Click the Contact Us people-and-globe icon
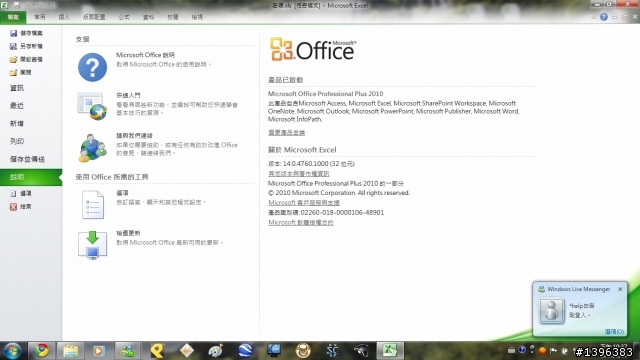 93,147
